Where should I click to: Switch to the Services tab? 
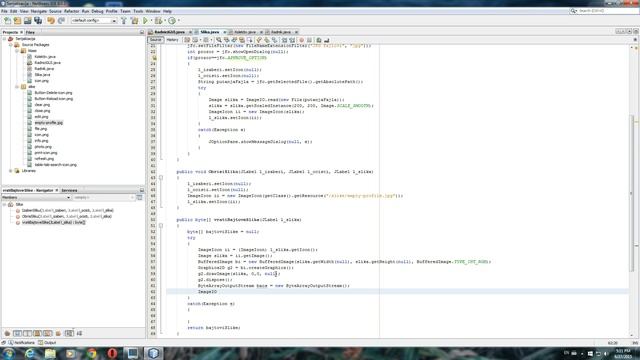[69, 190]
